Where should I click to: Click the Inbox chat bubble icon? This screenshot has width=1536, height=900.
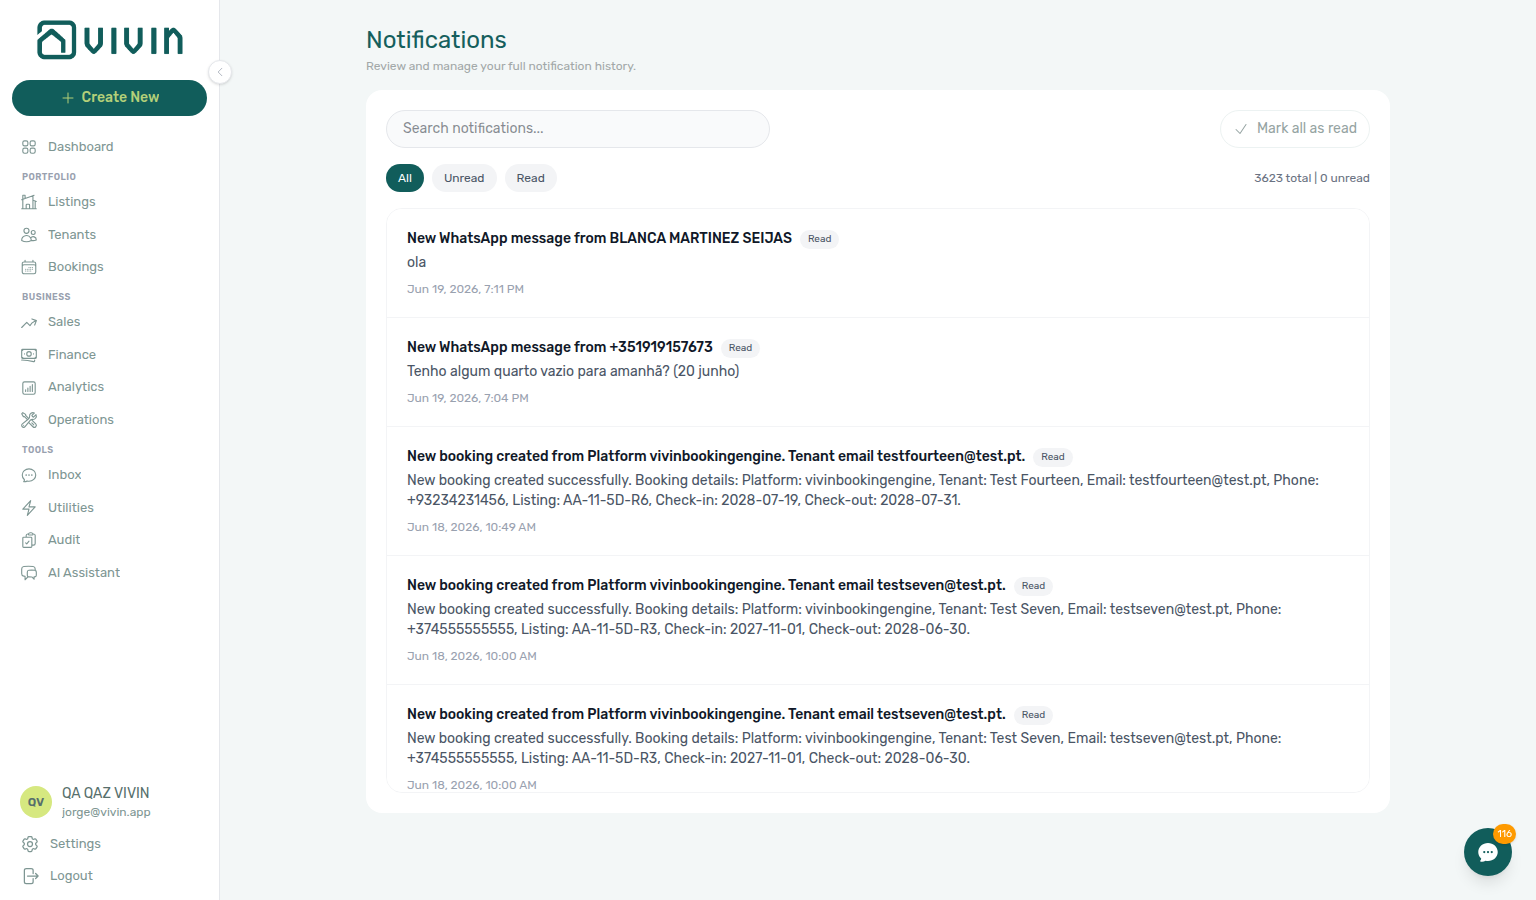(x=29, y=475)
